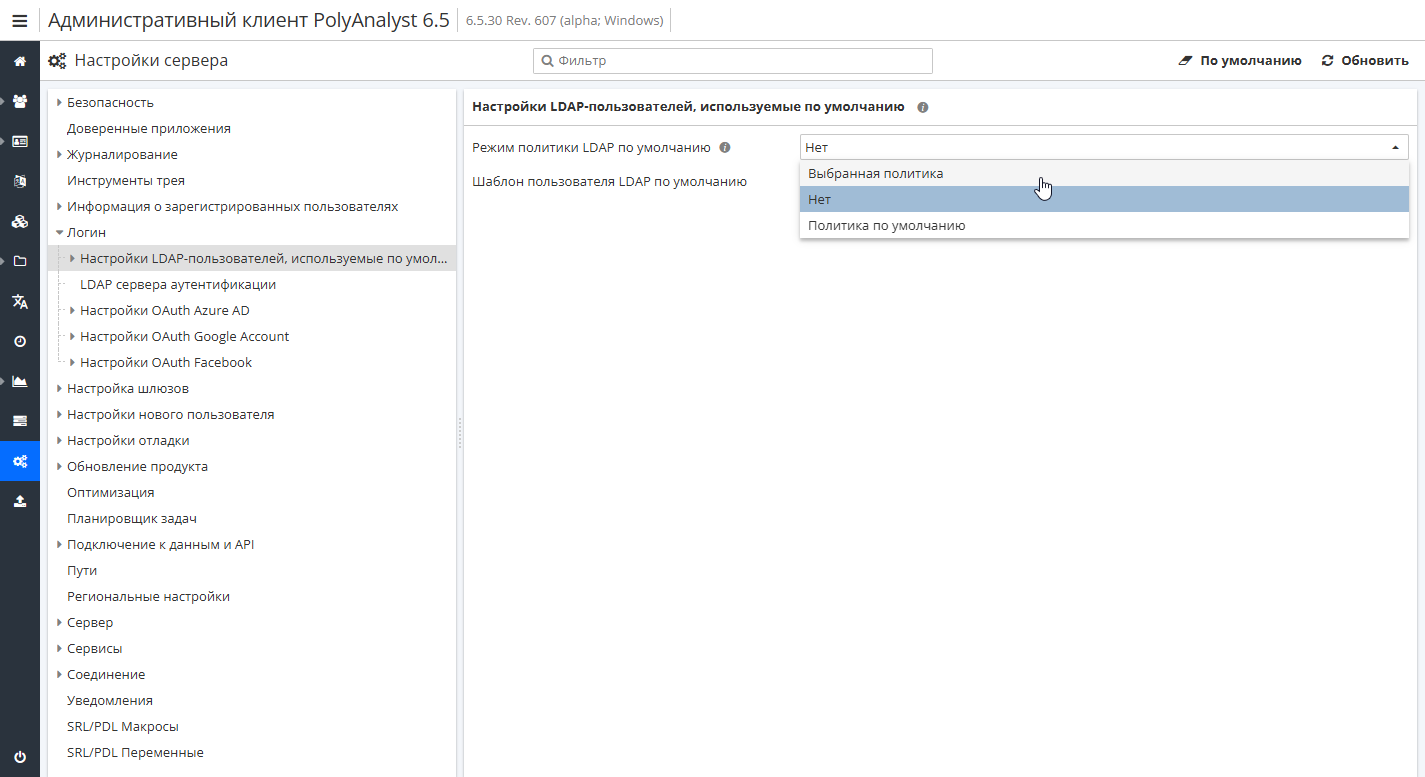1425x777 pixels.
Task: Select Планировщик задач in tree
Action: (131, 518)
